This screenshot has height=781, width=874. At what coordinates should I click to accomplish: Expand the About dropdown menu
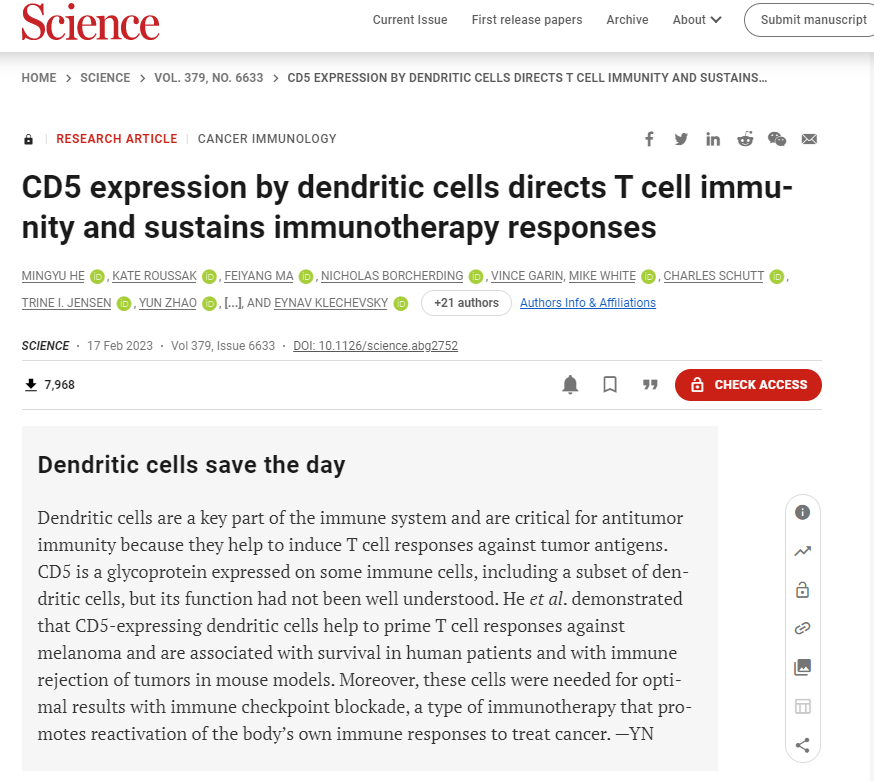697,20
